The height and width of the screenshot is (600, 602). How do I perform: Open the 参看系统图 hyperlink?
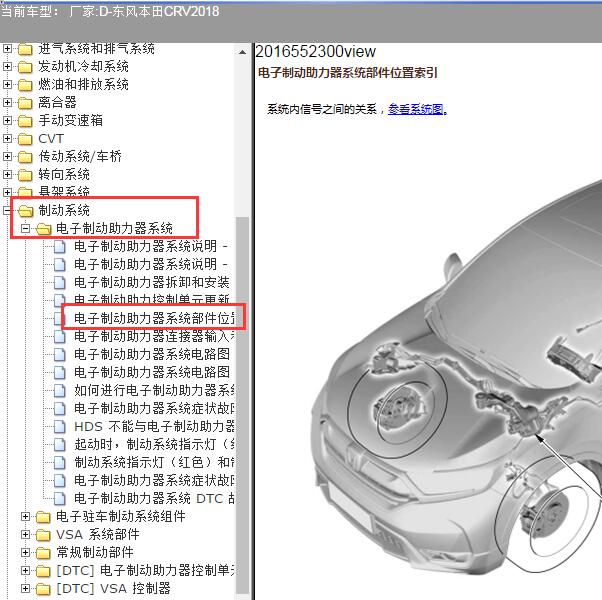[x=416, y=109]
